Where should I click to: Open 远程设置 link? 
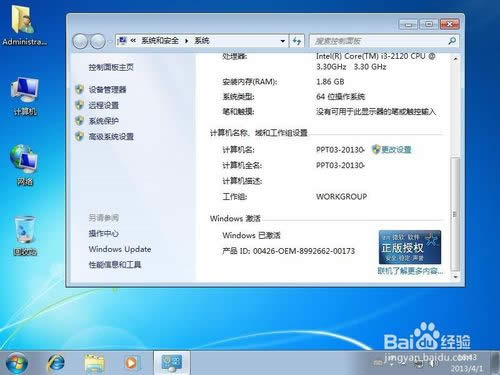click(104, 105)
